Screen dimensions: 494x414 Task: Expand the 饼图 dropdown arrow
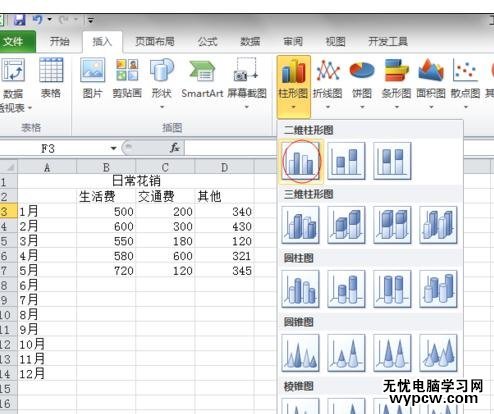[362, 107]
